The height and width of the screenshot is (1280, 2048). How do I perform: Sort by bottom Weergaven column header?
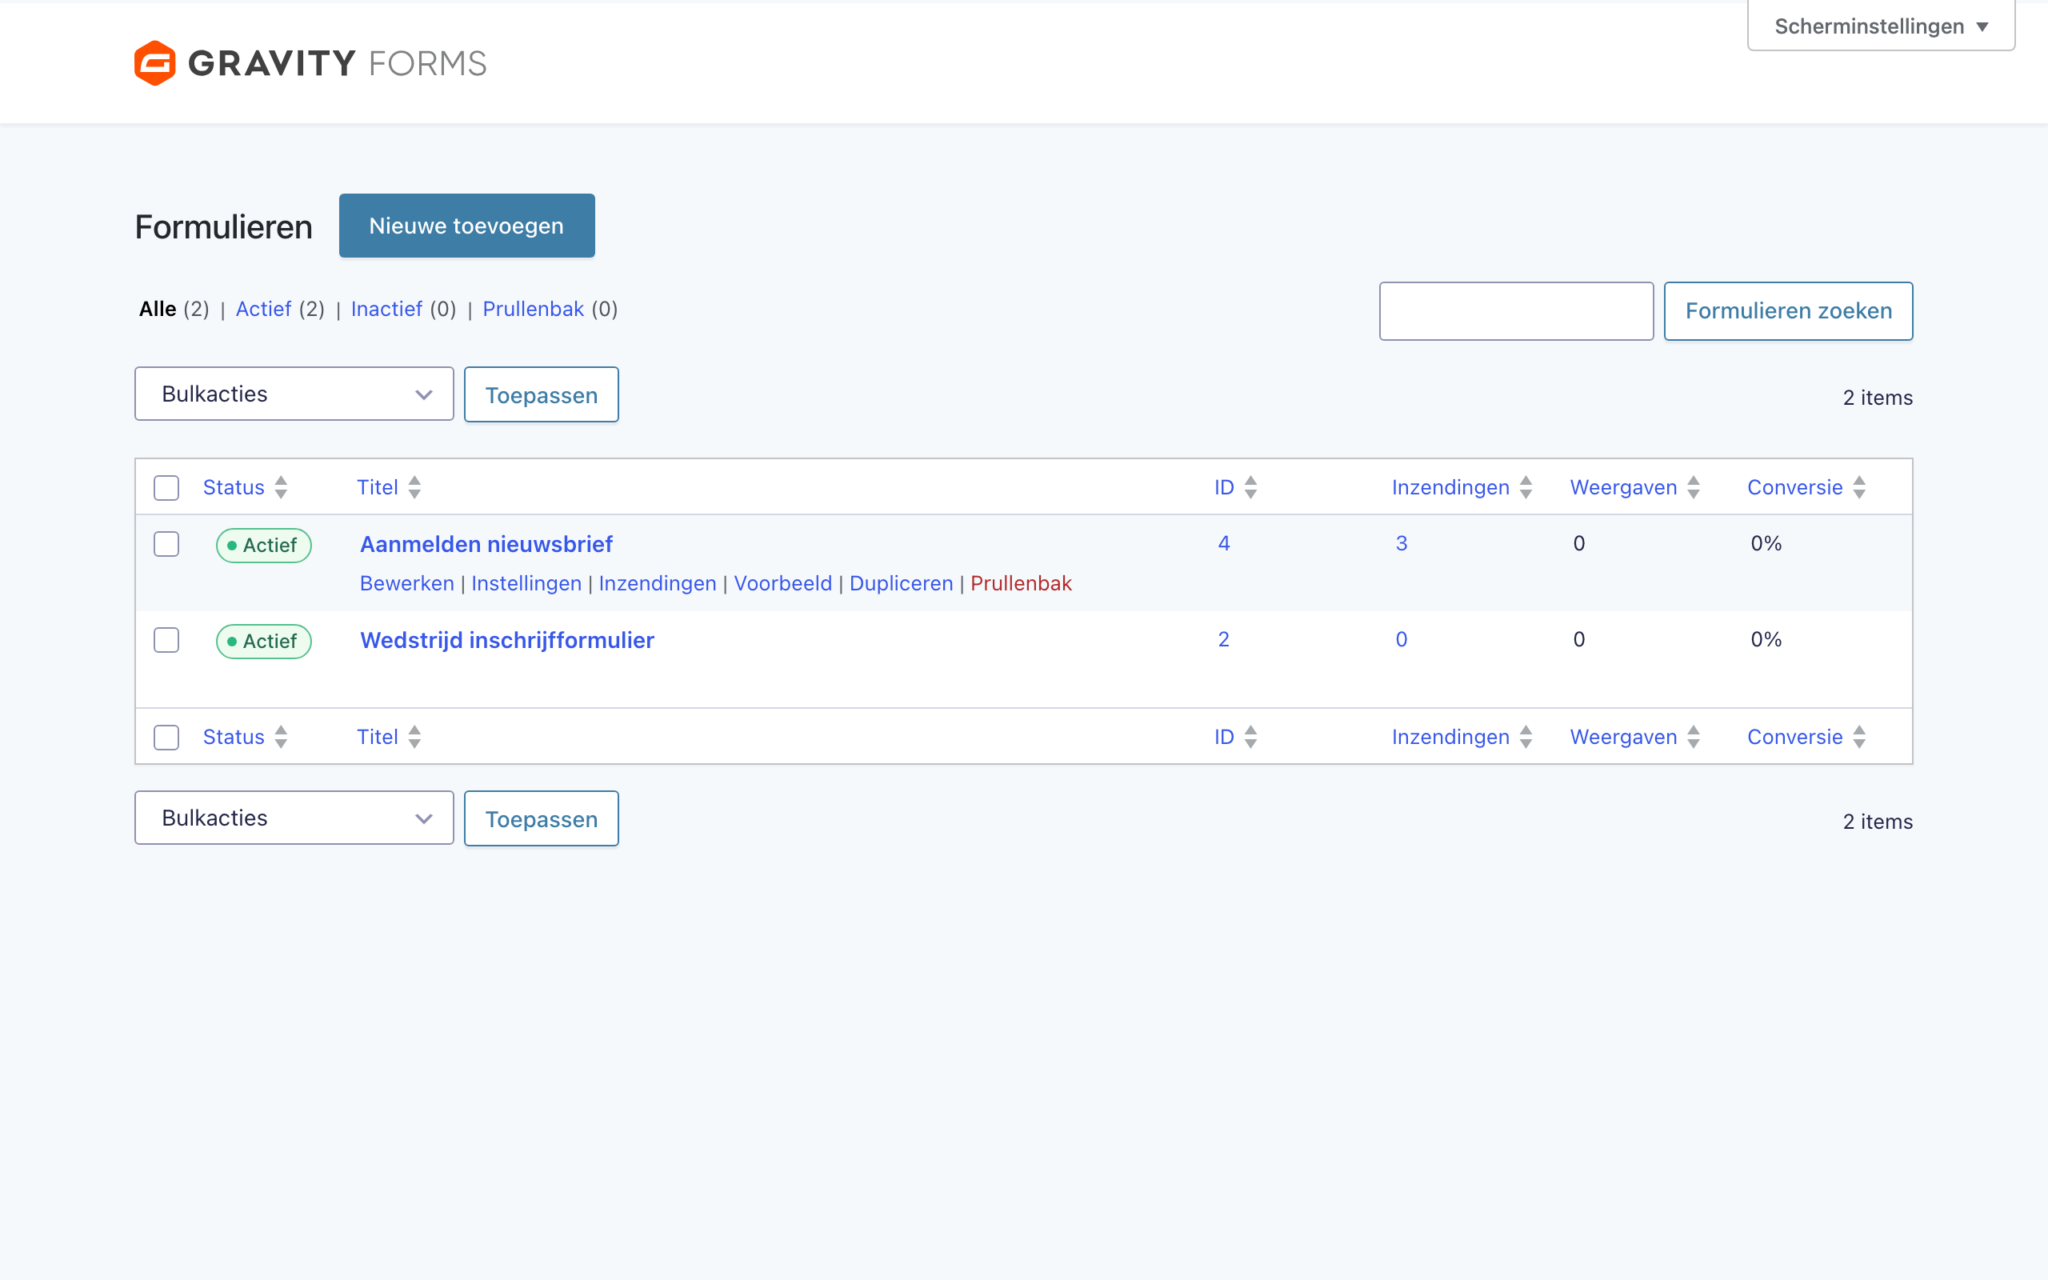pyautogui.click(x=1623, y=737)
